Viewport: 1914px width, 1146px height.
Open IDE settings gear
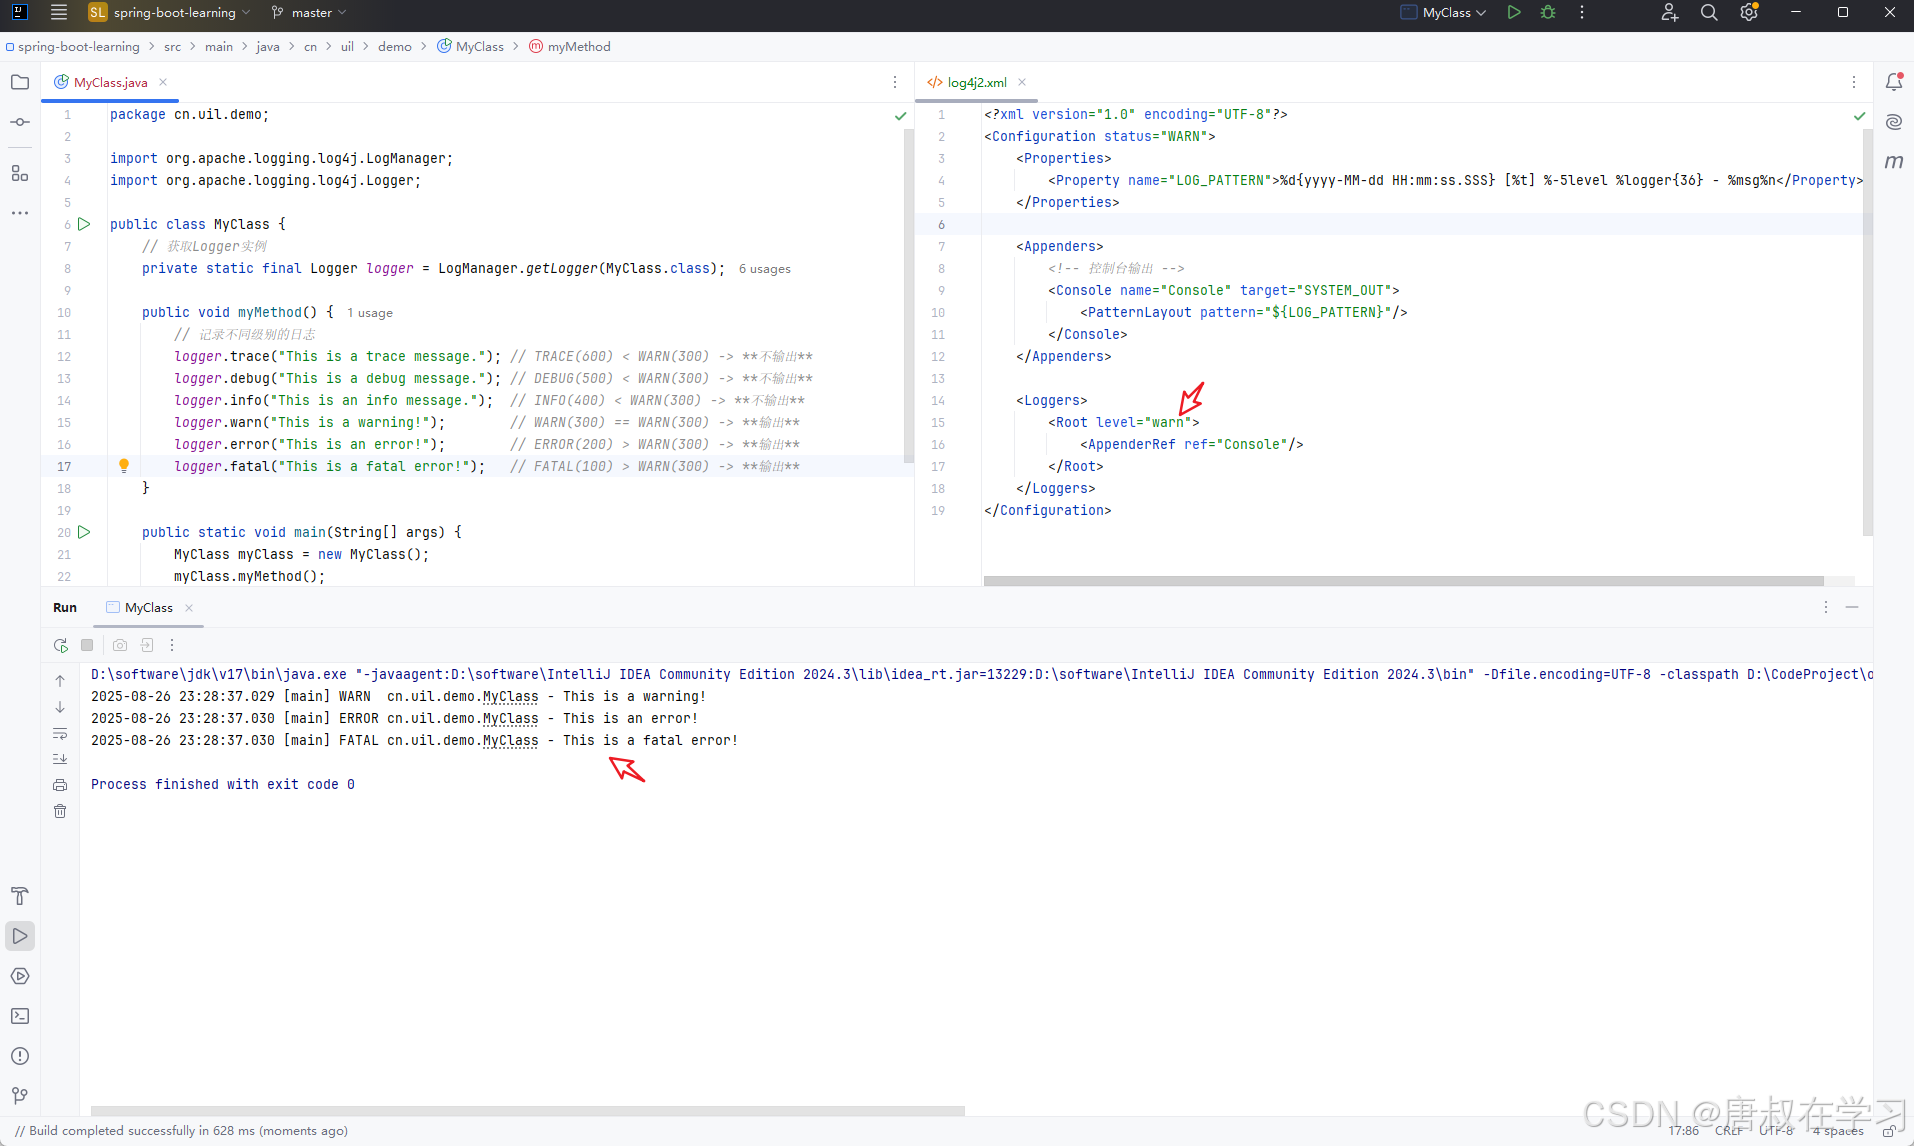pos(1749,13)
